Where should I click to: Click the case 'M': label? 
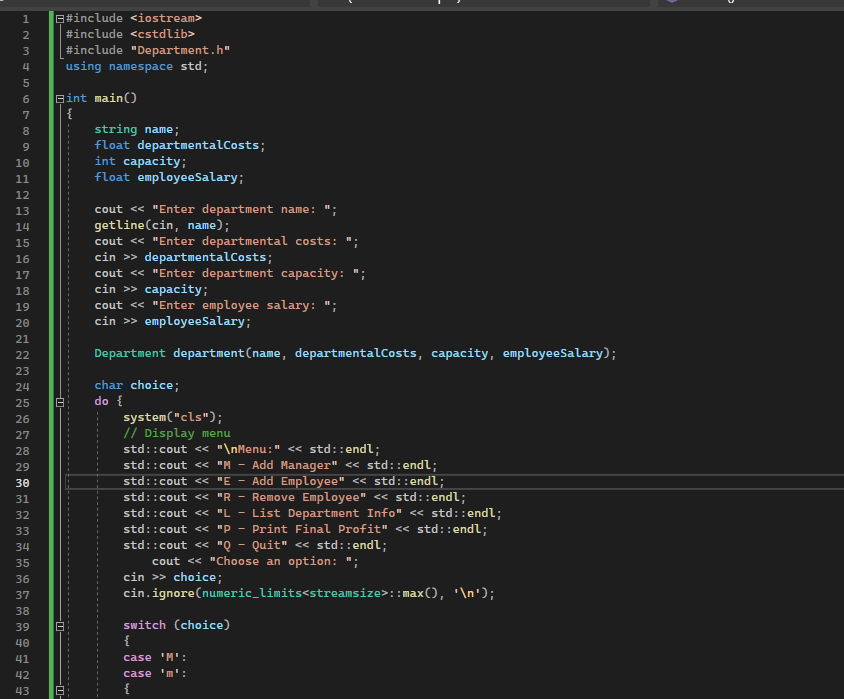[155, 657]
